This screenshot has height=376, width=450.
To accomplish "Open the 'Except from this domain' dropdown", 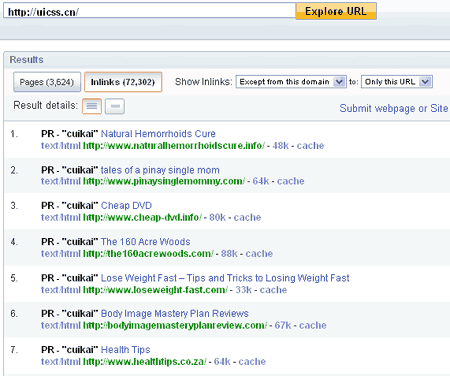I will pyautogui.click(x=291, y=82).
